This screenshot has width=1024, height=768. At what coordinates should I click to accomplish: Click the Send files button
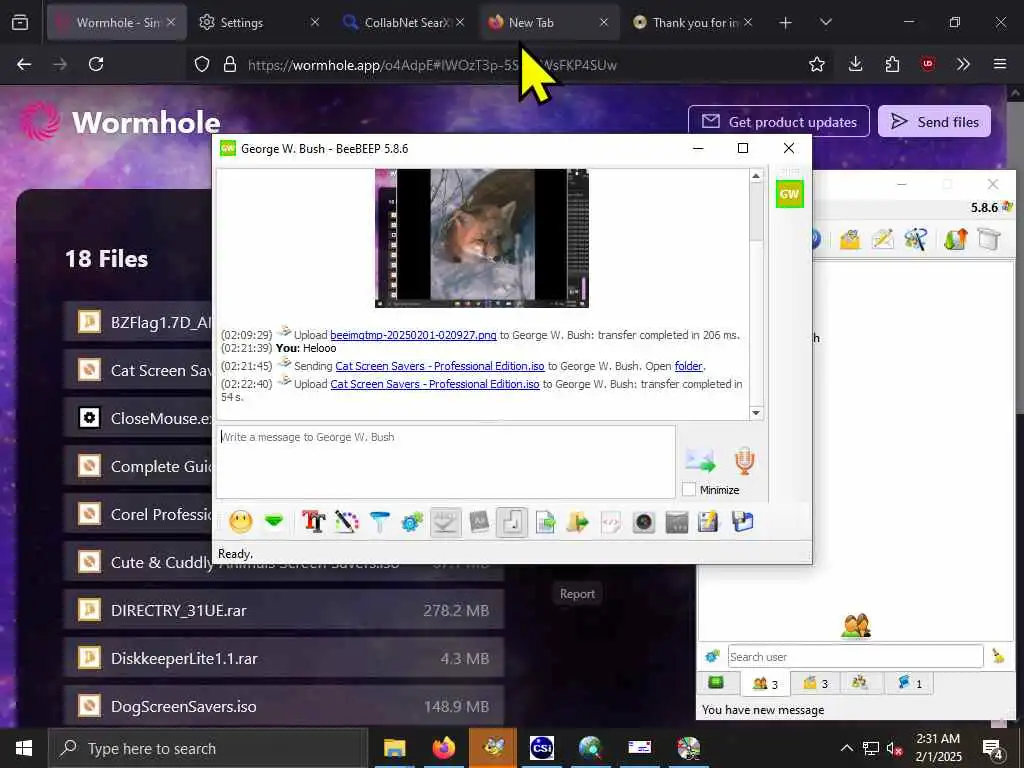coord(934,121)
